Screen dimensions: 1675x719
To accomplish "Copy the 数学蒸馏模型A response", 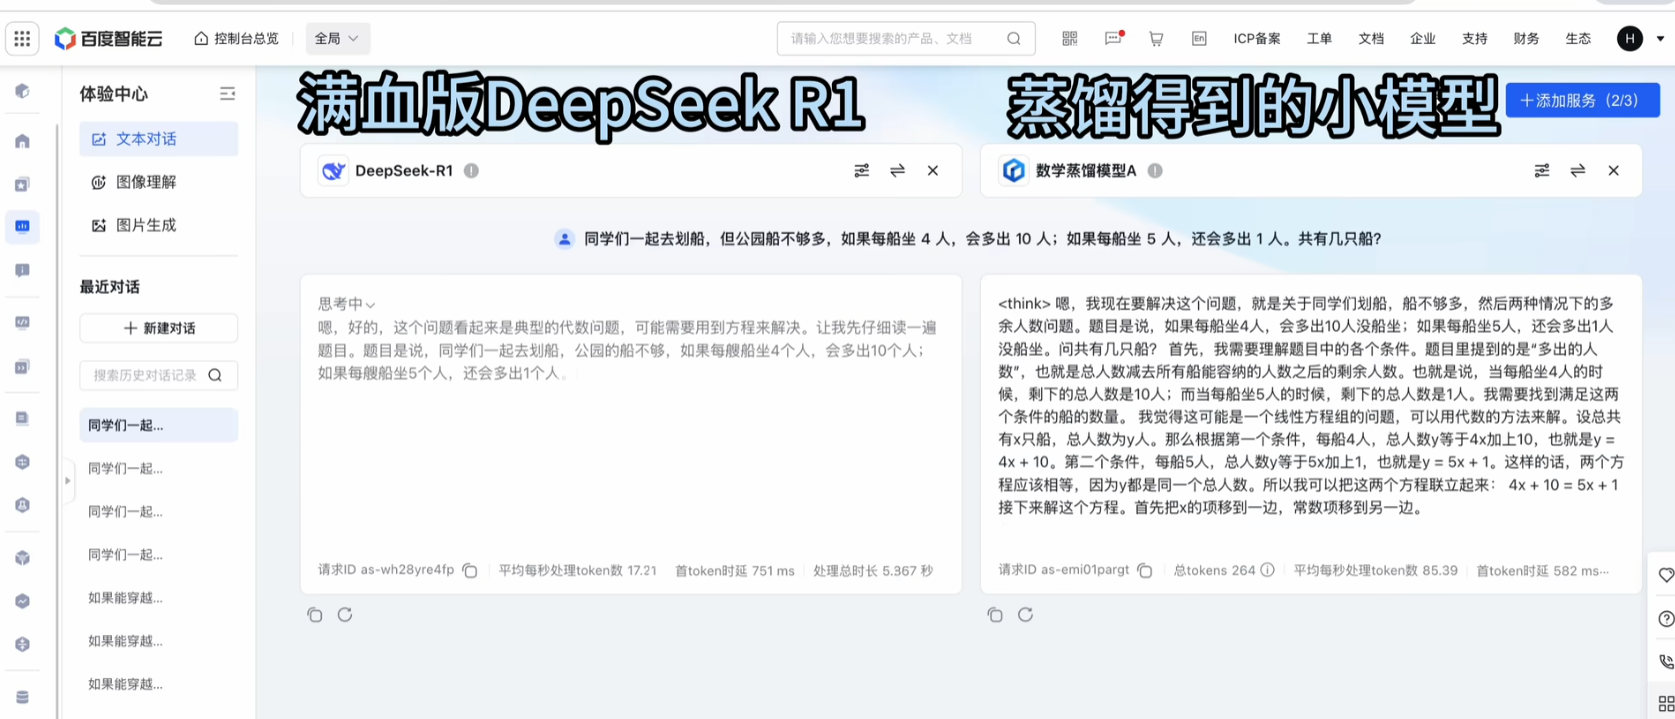I will (x=995, y=615).
